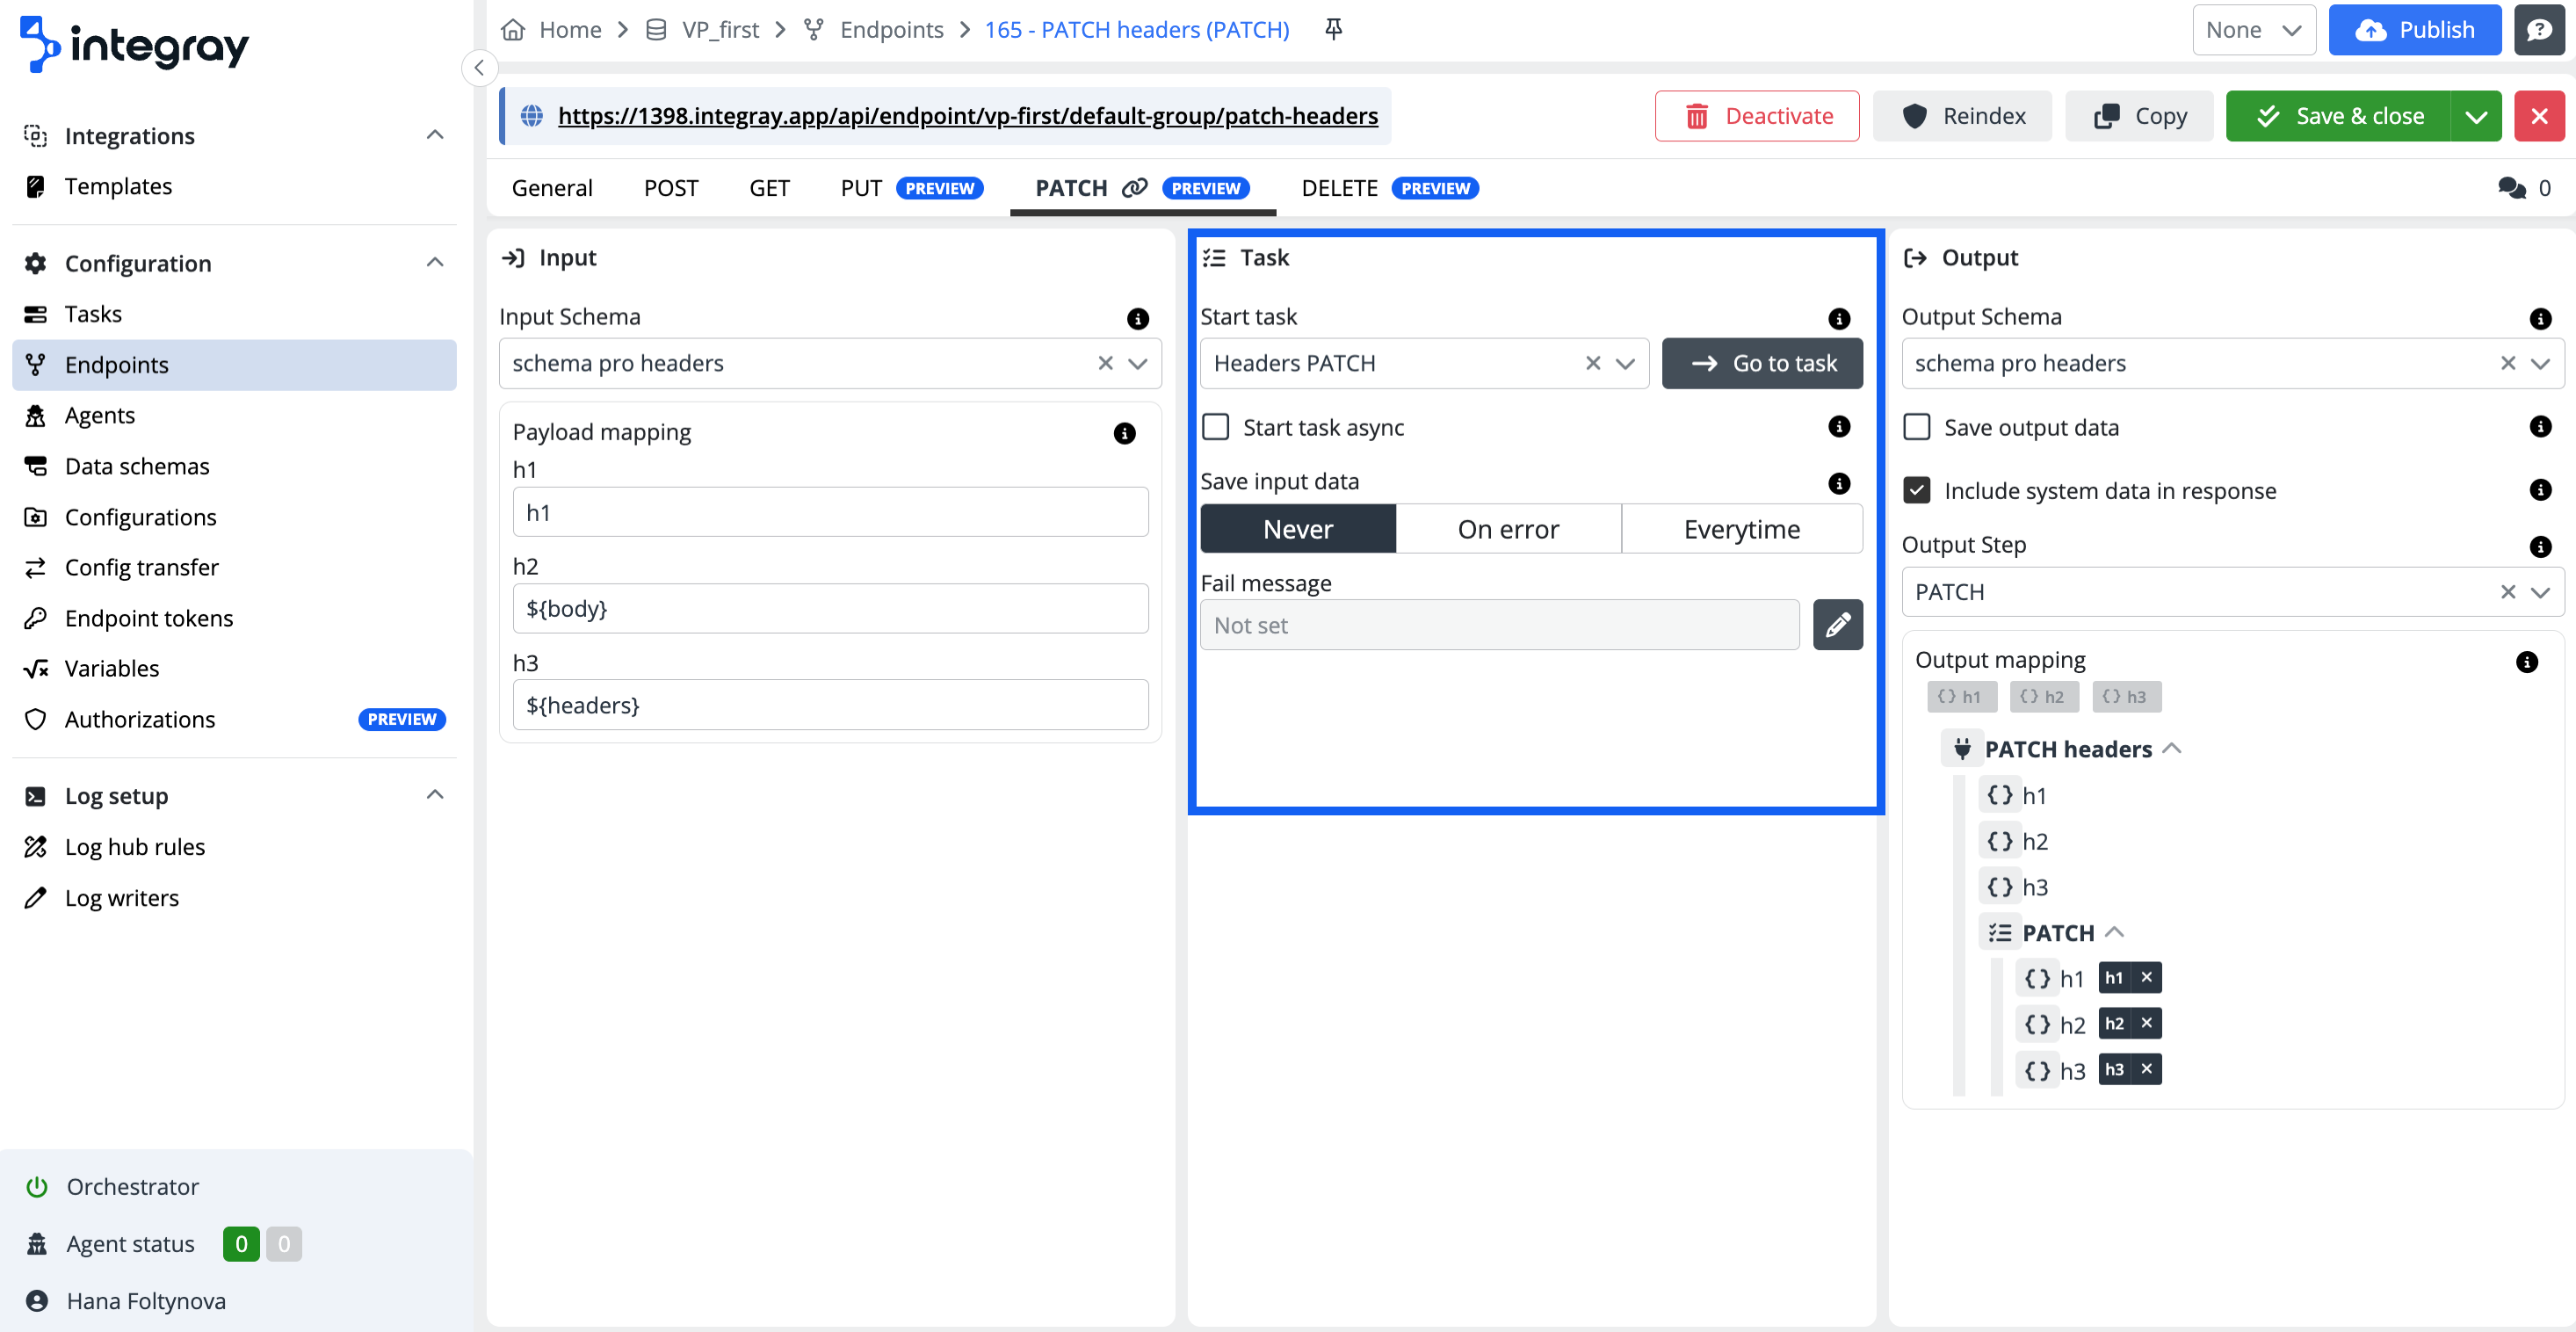This screenshot has width=2576, height=1332.
Task: Collapse sidebar with the left arrow icon
Action: [x=479, y=68]
